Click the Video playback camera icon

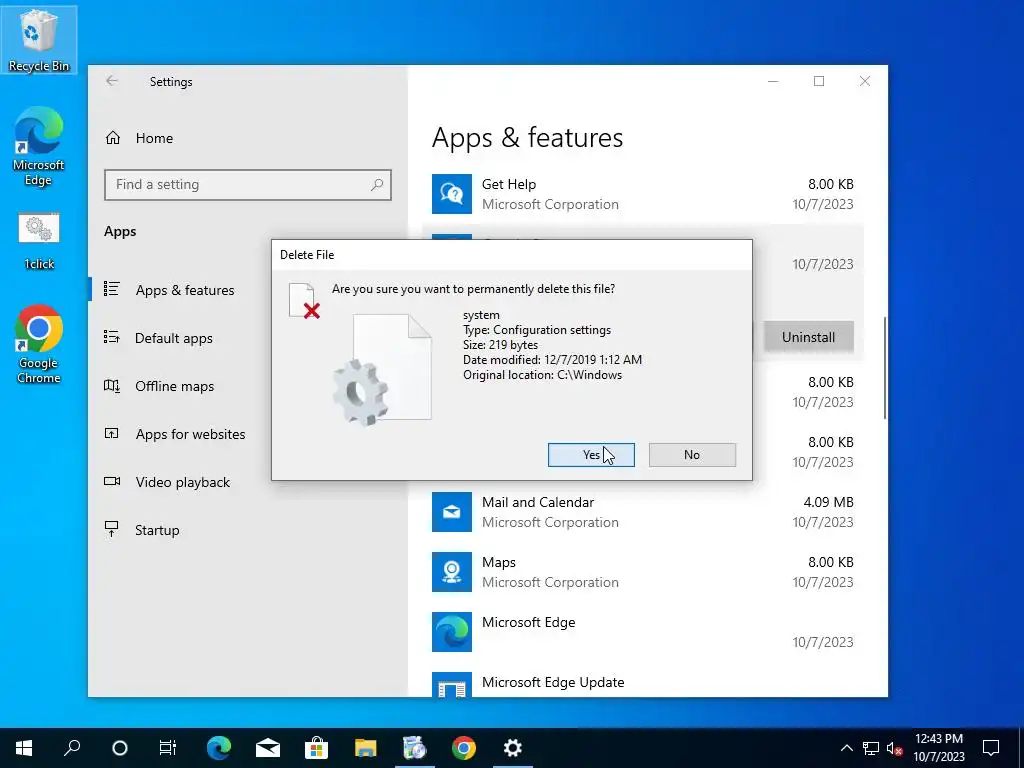click(x=112, y=481)
